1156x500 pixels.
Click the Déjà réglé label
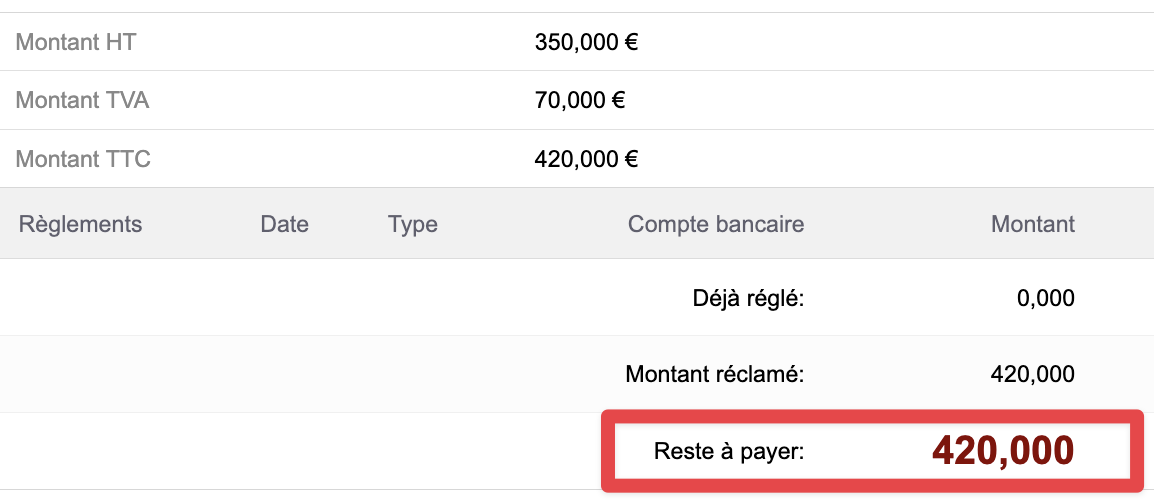pyautogui.click(x=748, y=297)
